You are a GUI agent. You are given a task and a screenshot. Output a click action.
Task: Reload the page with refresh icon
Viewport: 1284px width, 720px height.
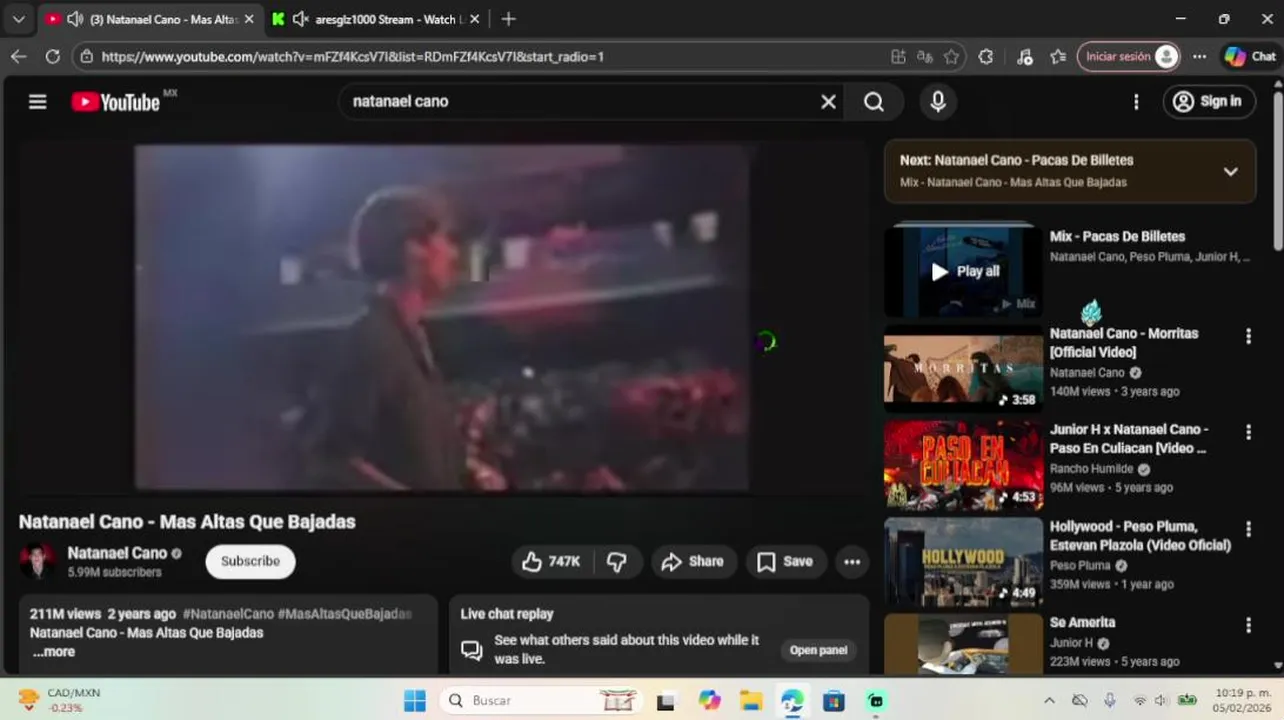(52, 57)
